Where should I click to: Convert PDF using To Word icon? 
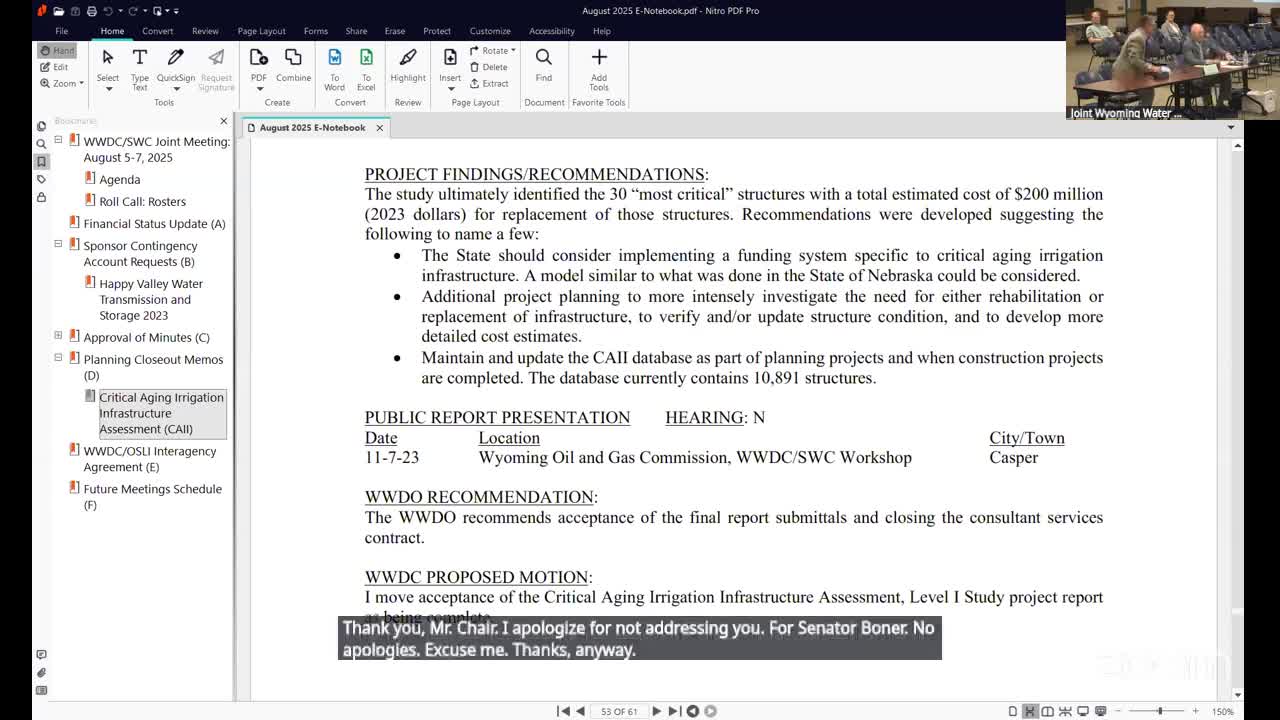pyautogui.click(x=334, y=66)
